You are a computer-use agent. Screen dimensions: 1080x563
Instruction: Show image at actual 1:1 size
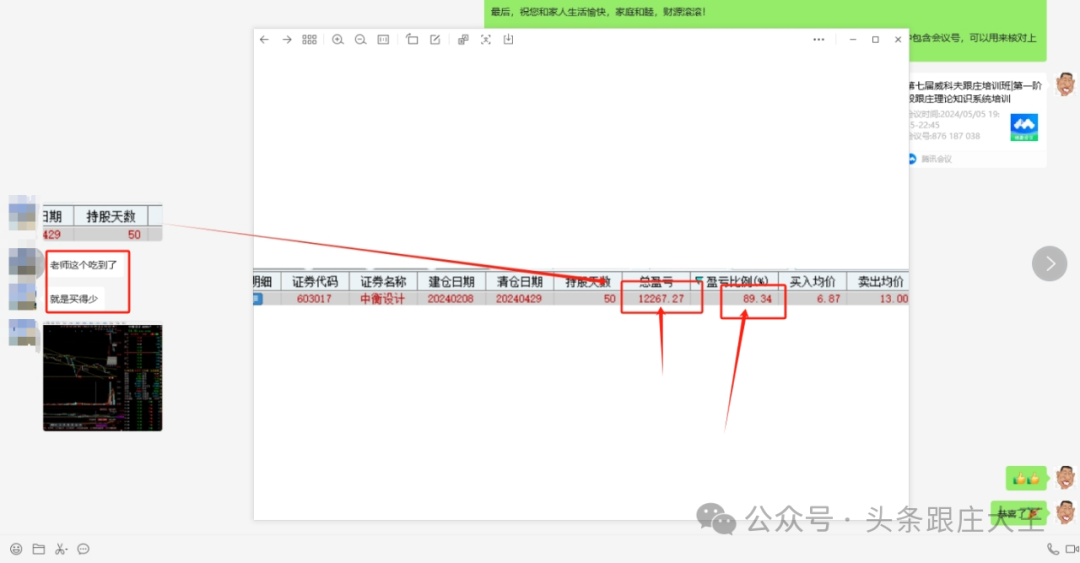pos(383,40)
